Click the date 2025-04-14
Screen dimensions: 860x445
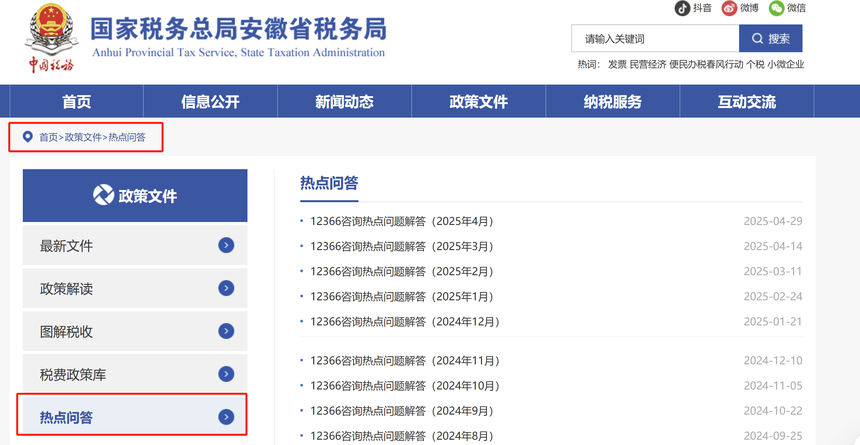point(773,246)
